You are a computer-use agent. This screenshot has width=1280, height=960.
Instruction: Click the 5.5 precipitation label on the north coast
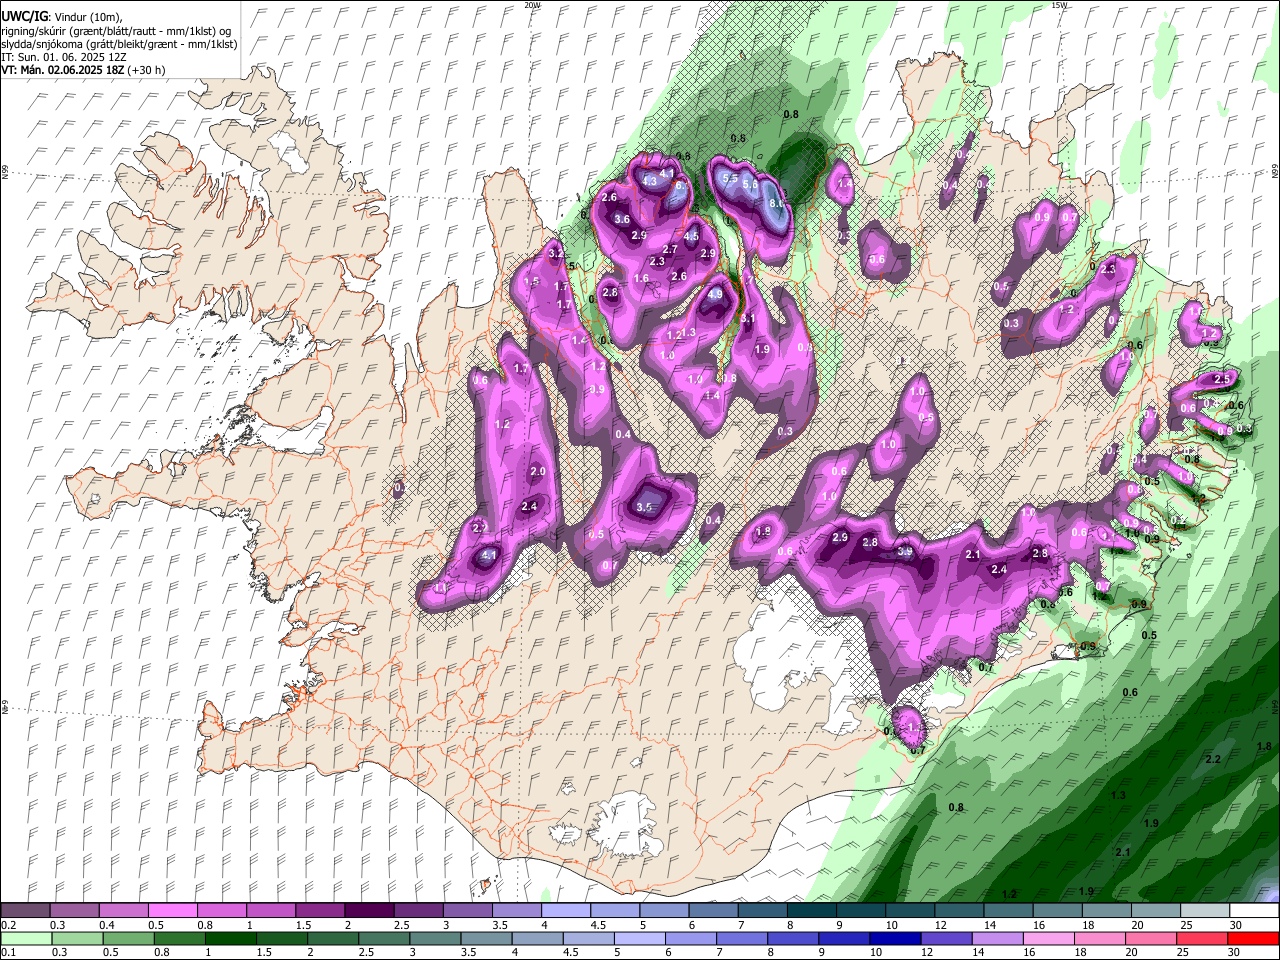pos(730,178)
